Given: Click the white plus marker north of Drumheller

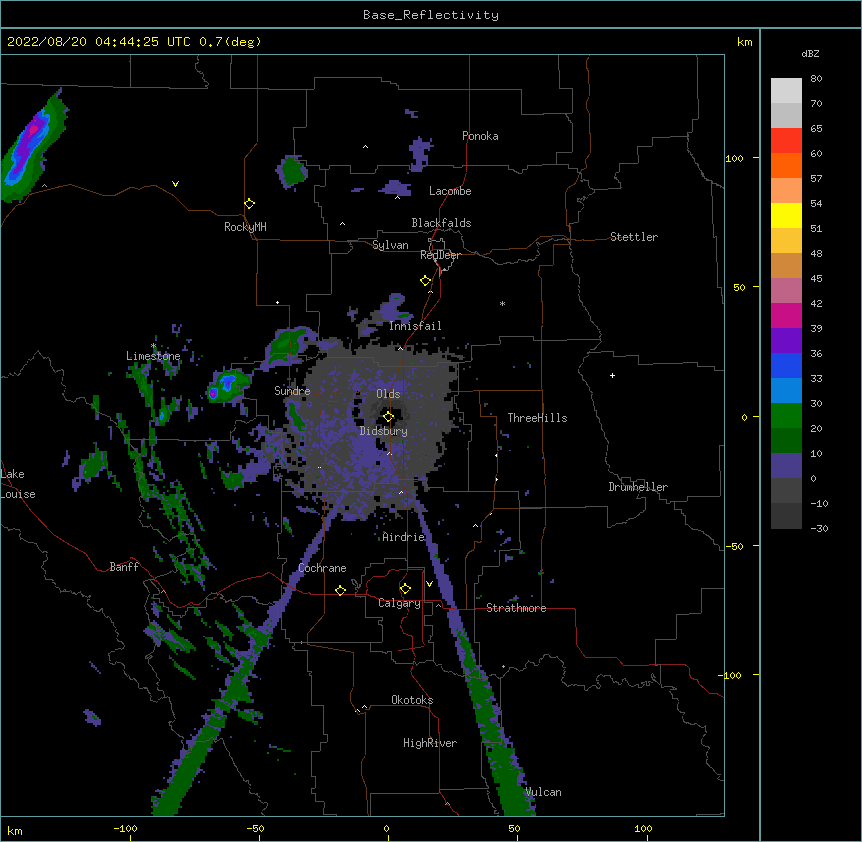Looking at the screenshot, I should 612,375.
